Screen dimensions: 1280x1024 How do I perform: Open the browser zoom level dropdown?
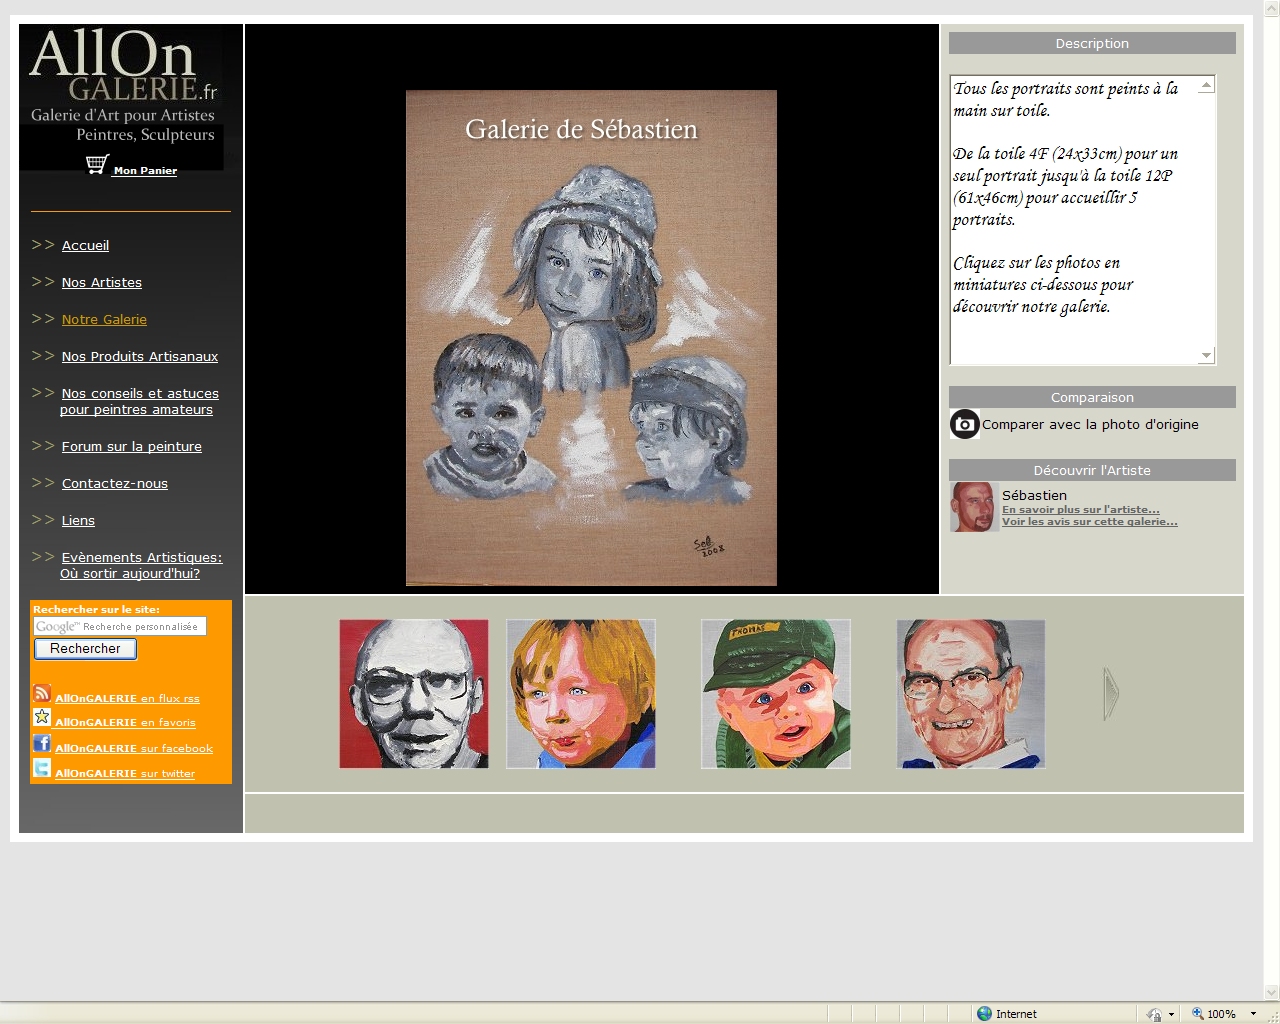[x=1253, y=1014]
